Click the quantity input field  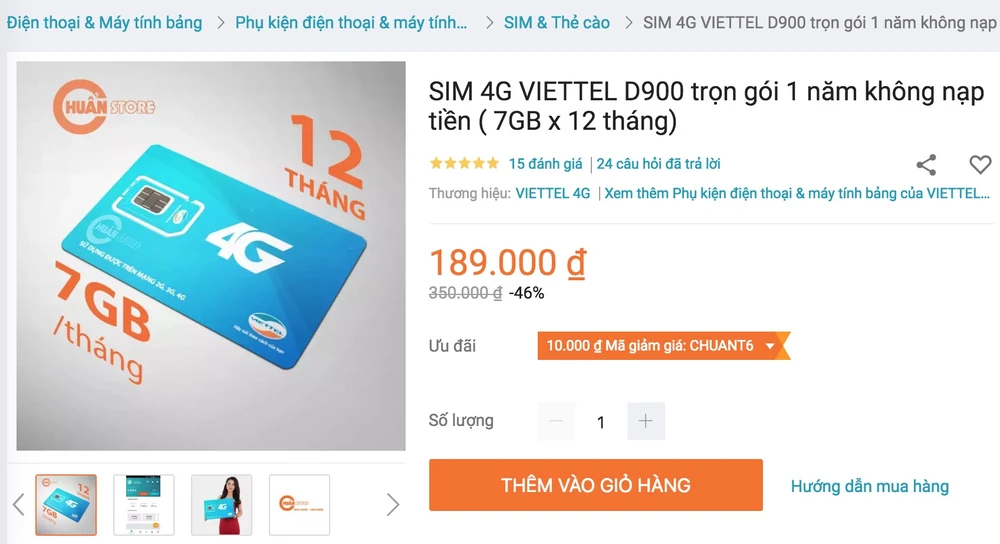point(601,422)
